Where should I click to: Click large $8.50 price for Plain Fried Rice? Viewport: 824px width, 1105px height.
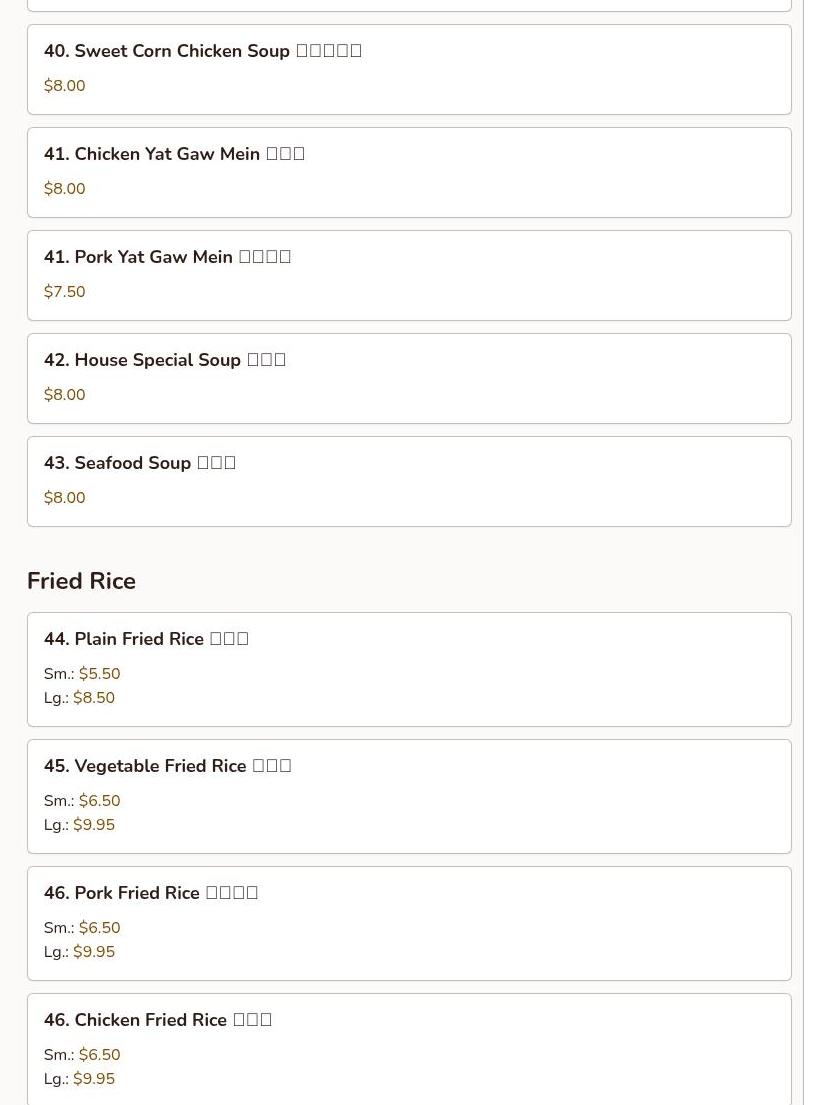click(x=94, y=698)
